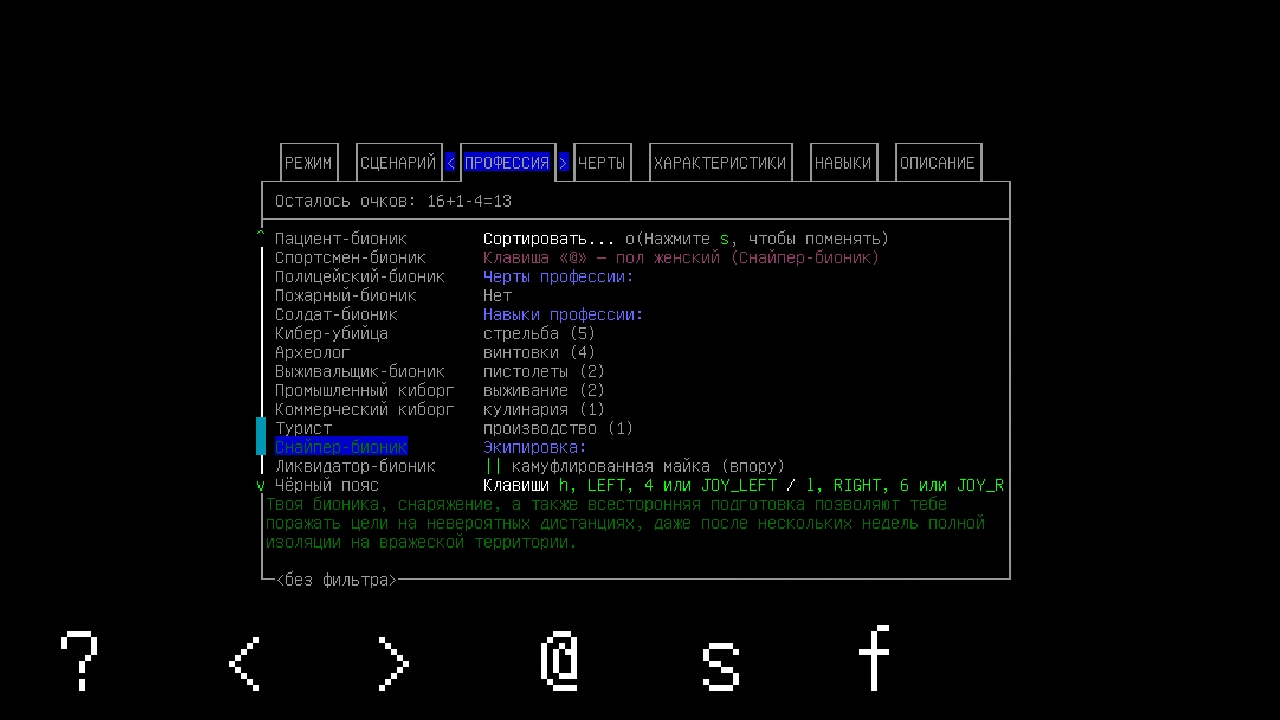Screen dimensions: 1280x720
Task: Open the РЕЖИМ tab
Action: point(308,163)
